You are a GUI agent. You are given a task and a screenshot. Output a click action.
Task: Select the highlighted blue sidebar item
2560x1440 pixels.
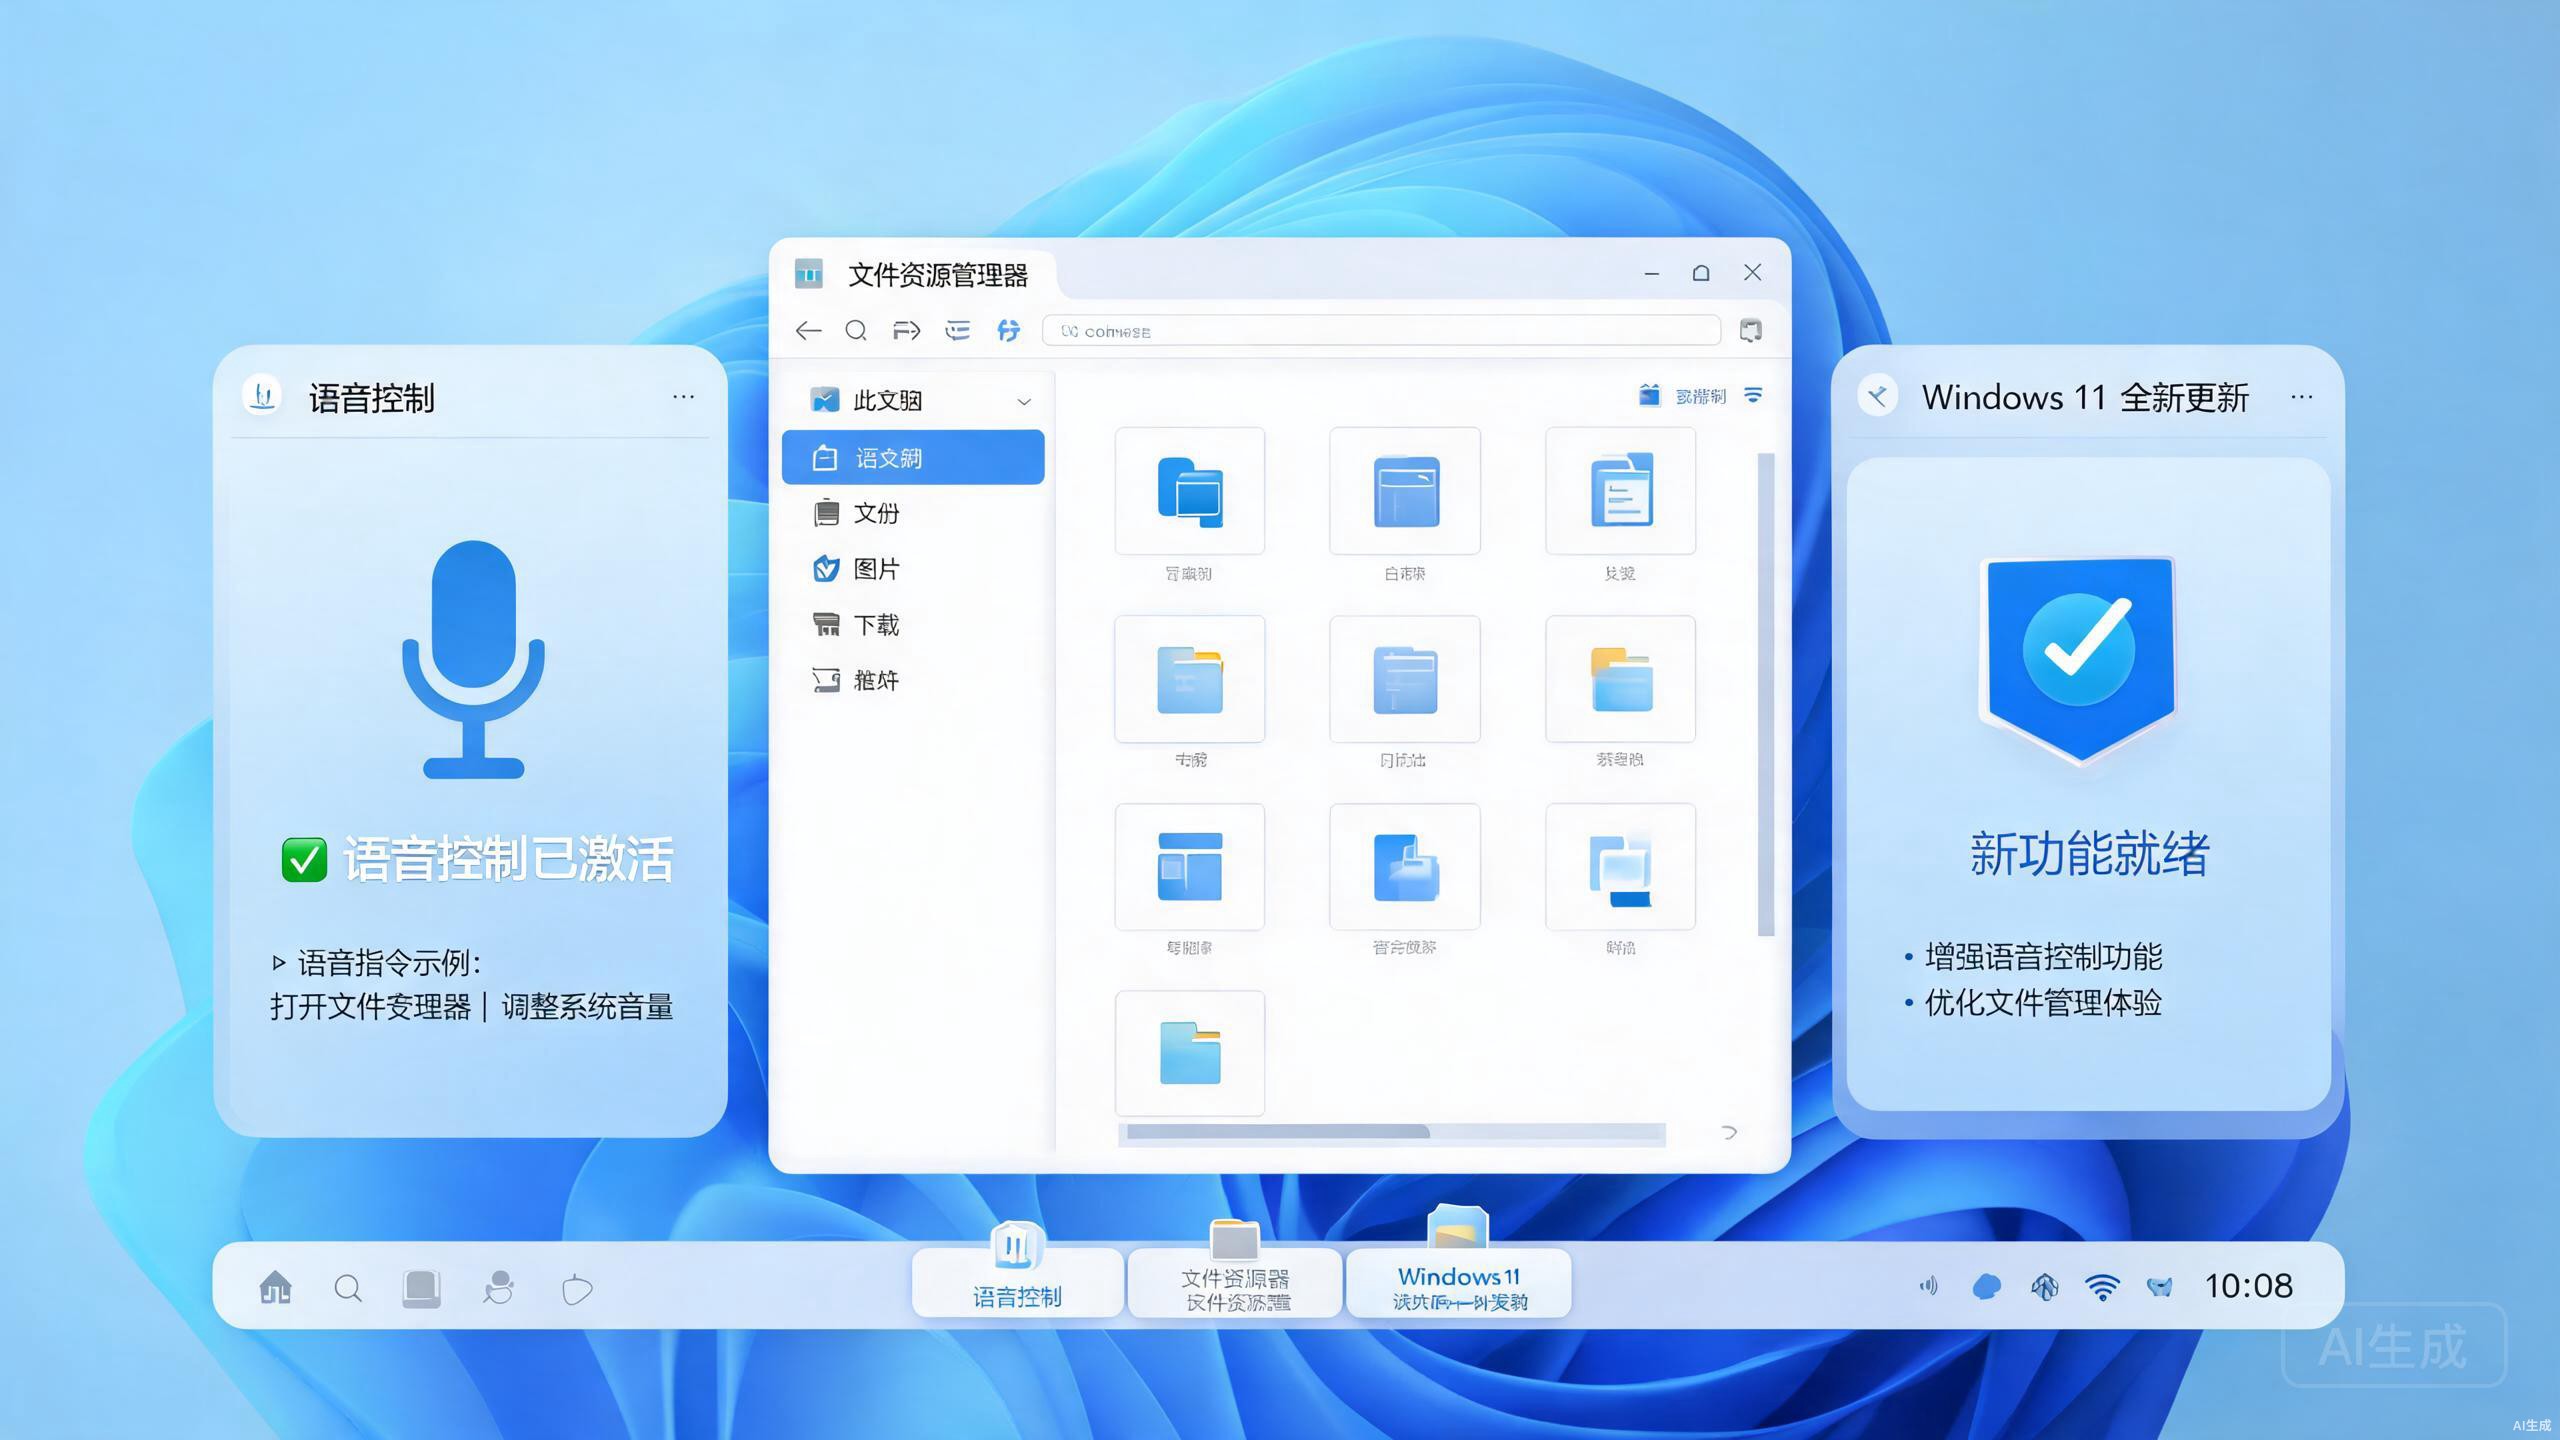[x=913, y=458]
